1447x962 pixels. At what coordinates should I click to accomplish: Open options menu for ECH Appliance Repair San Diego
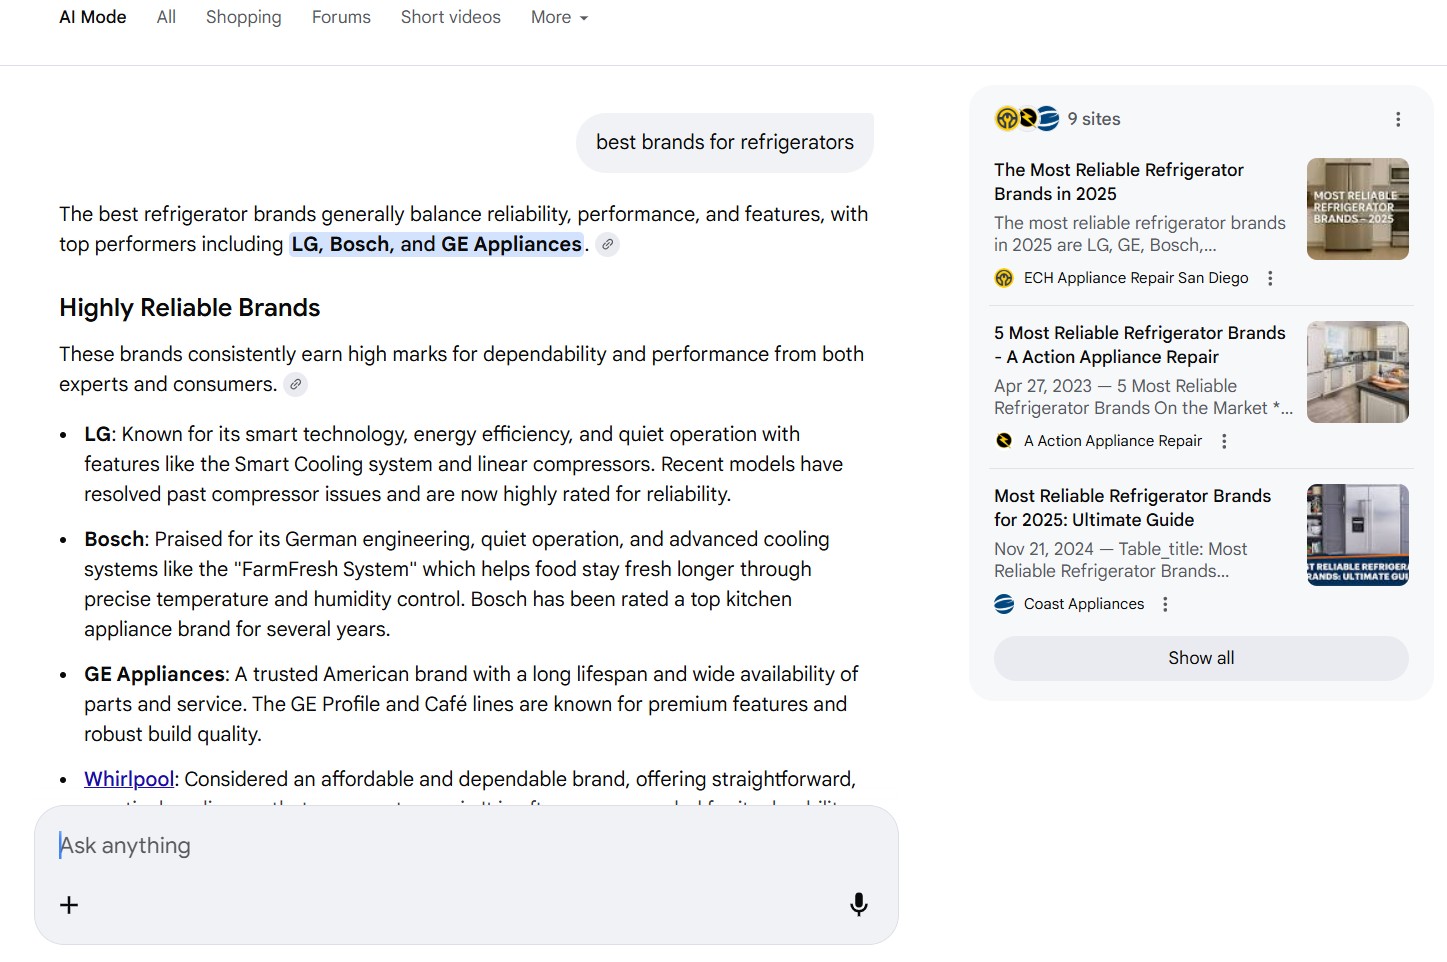1270,278
